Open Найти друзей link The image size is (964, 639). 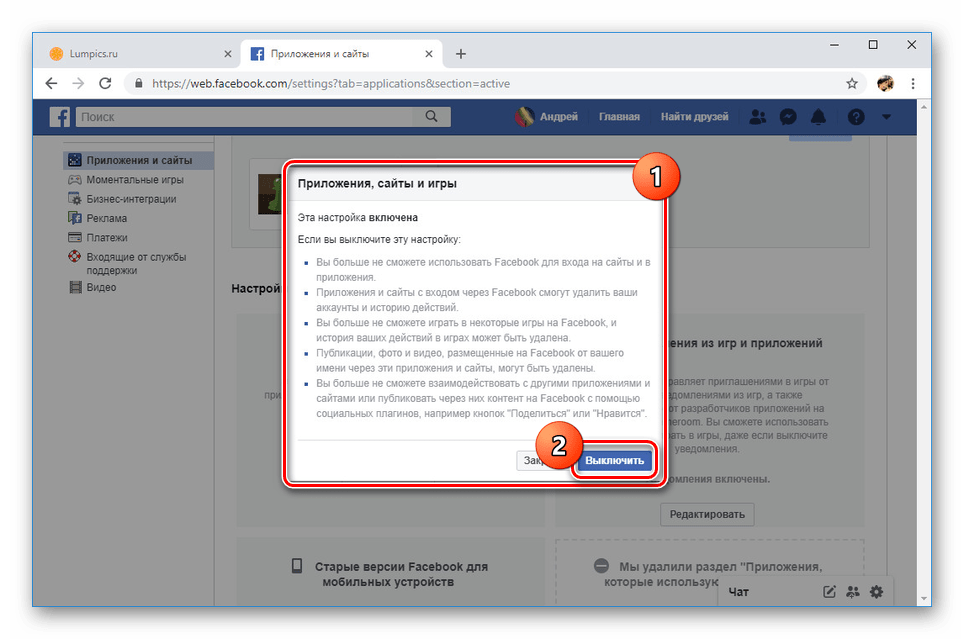pos(694,117)
